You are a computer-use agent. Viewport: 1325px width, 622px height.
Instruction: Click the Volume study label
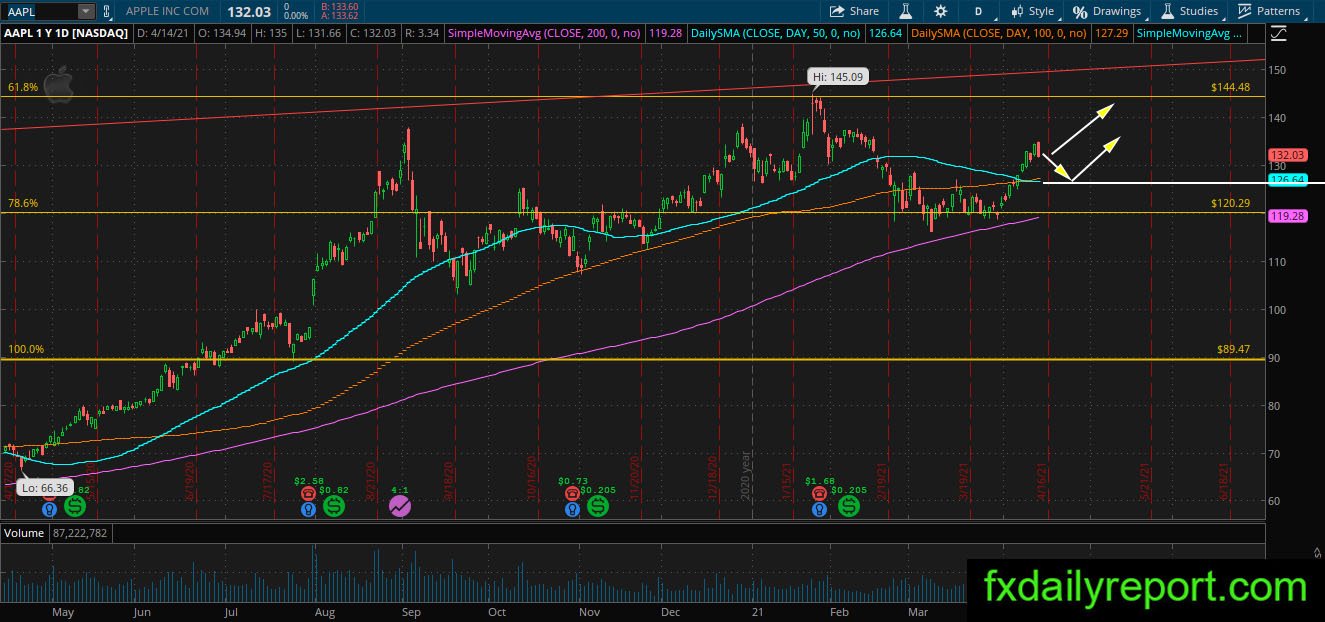click(24, 533)
